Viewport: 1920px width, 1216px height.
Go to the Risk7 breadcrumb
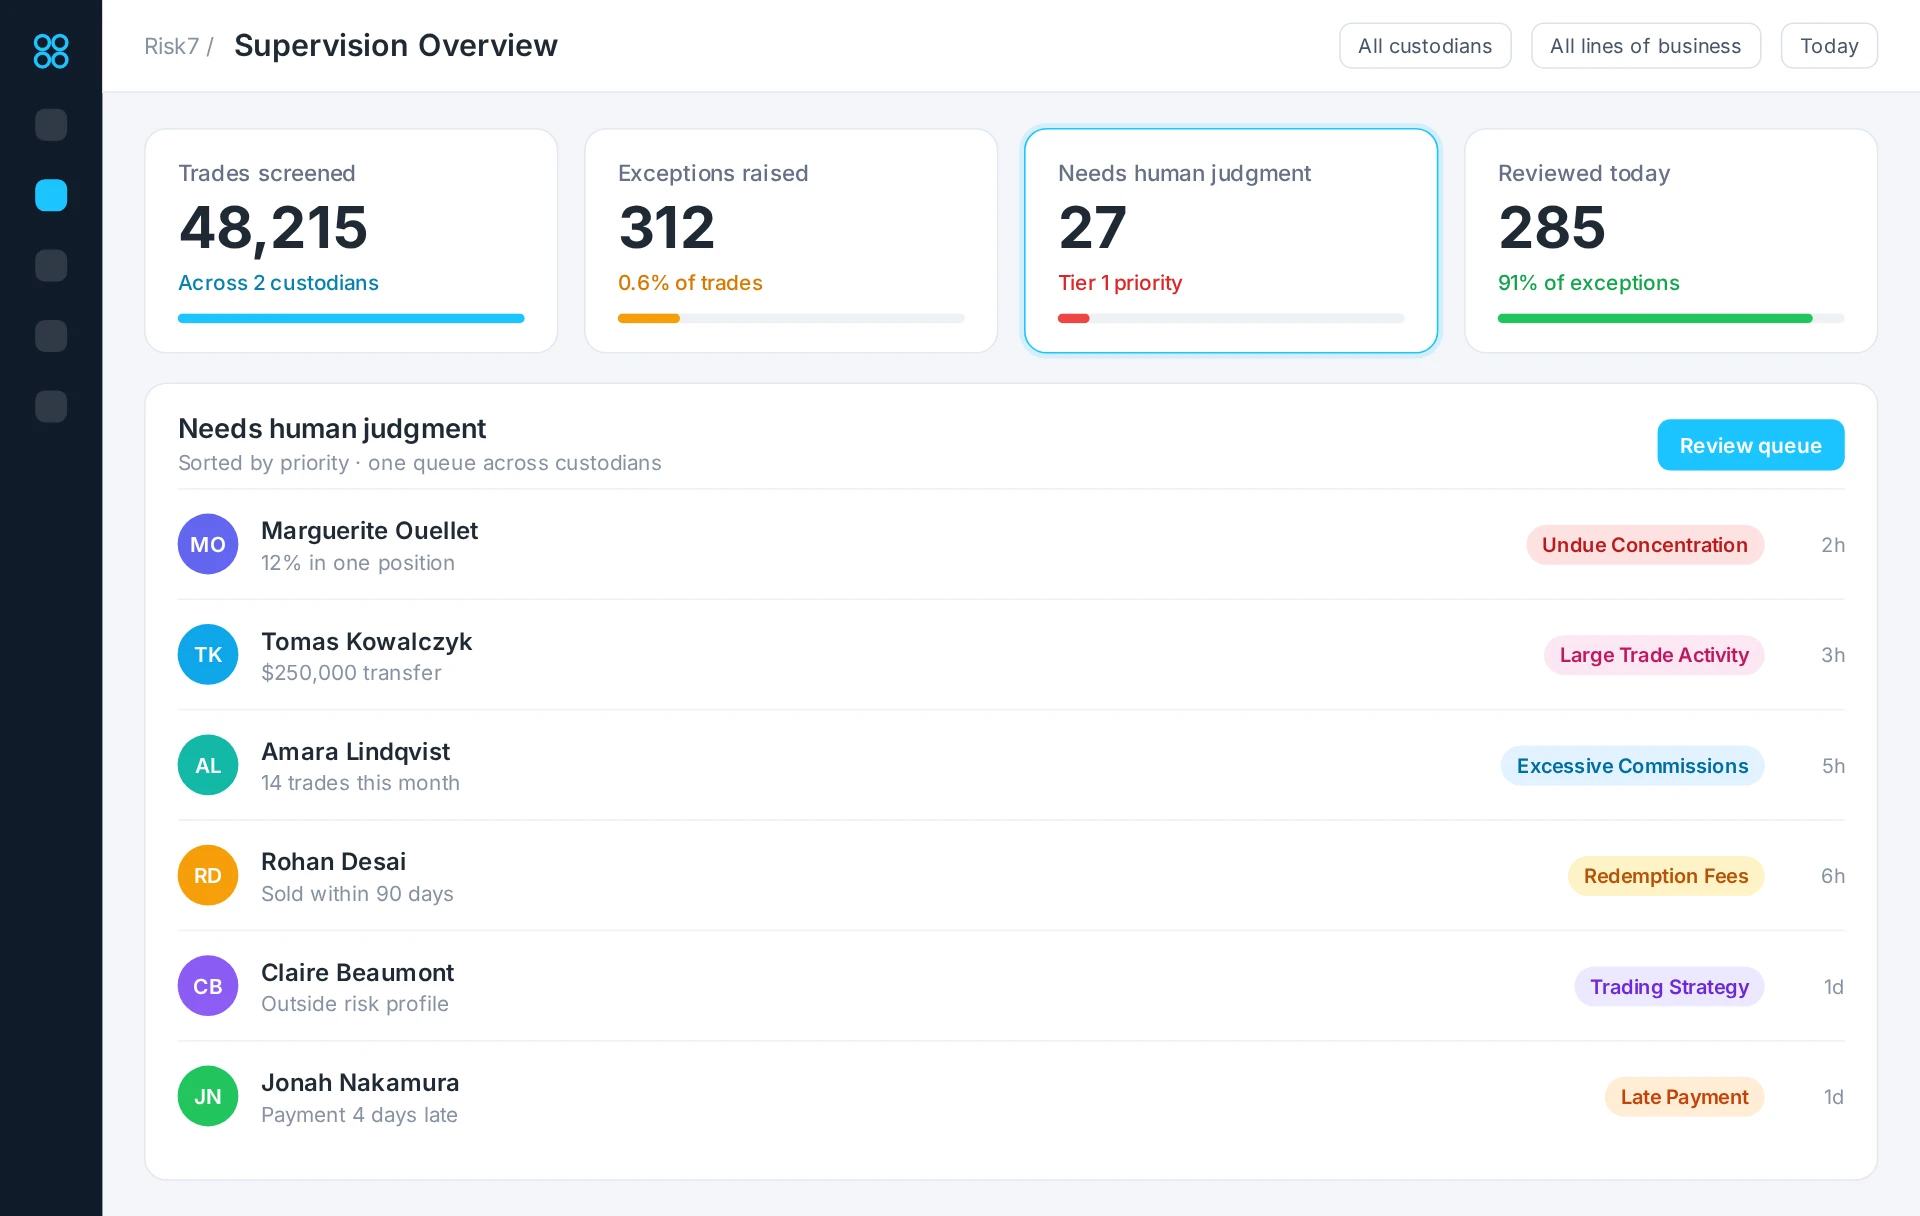click(x=172, y=46)
